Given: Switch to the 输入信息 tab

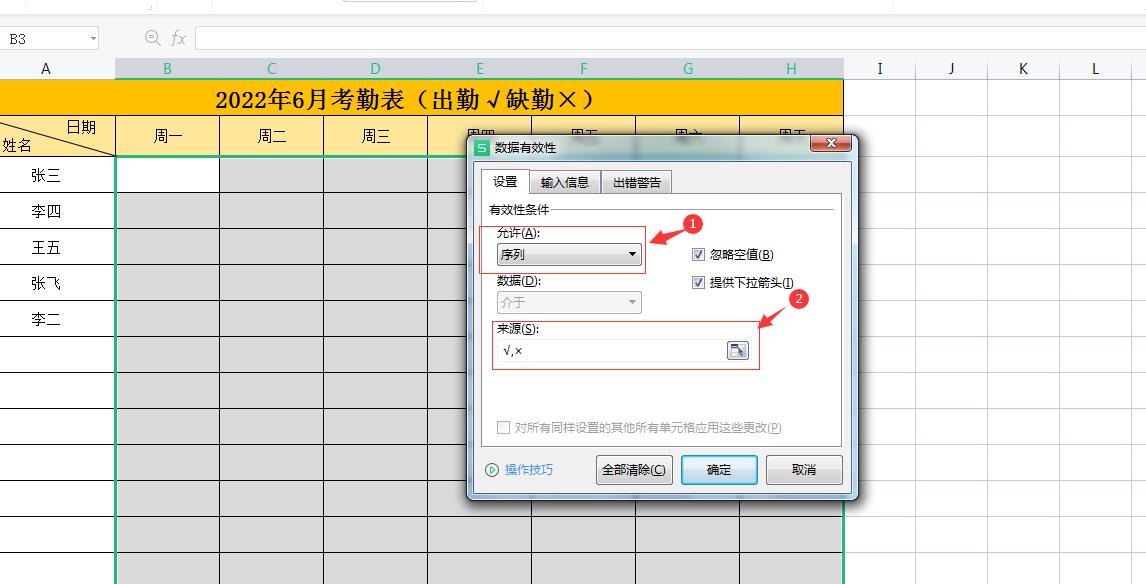Looking at the screenshot, I should click(565, 183).
